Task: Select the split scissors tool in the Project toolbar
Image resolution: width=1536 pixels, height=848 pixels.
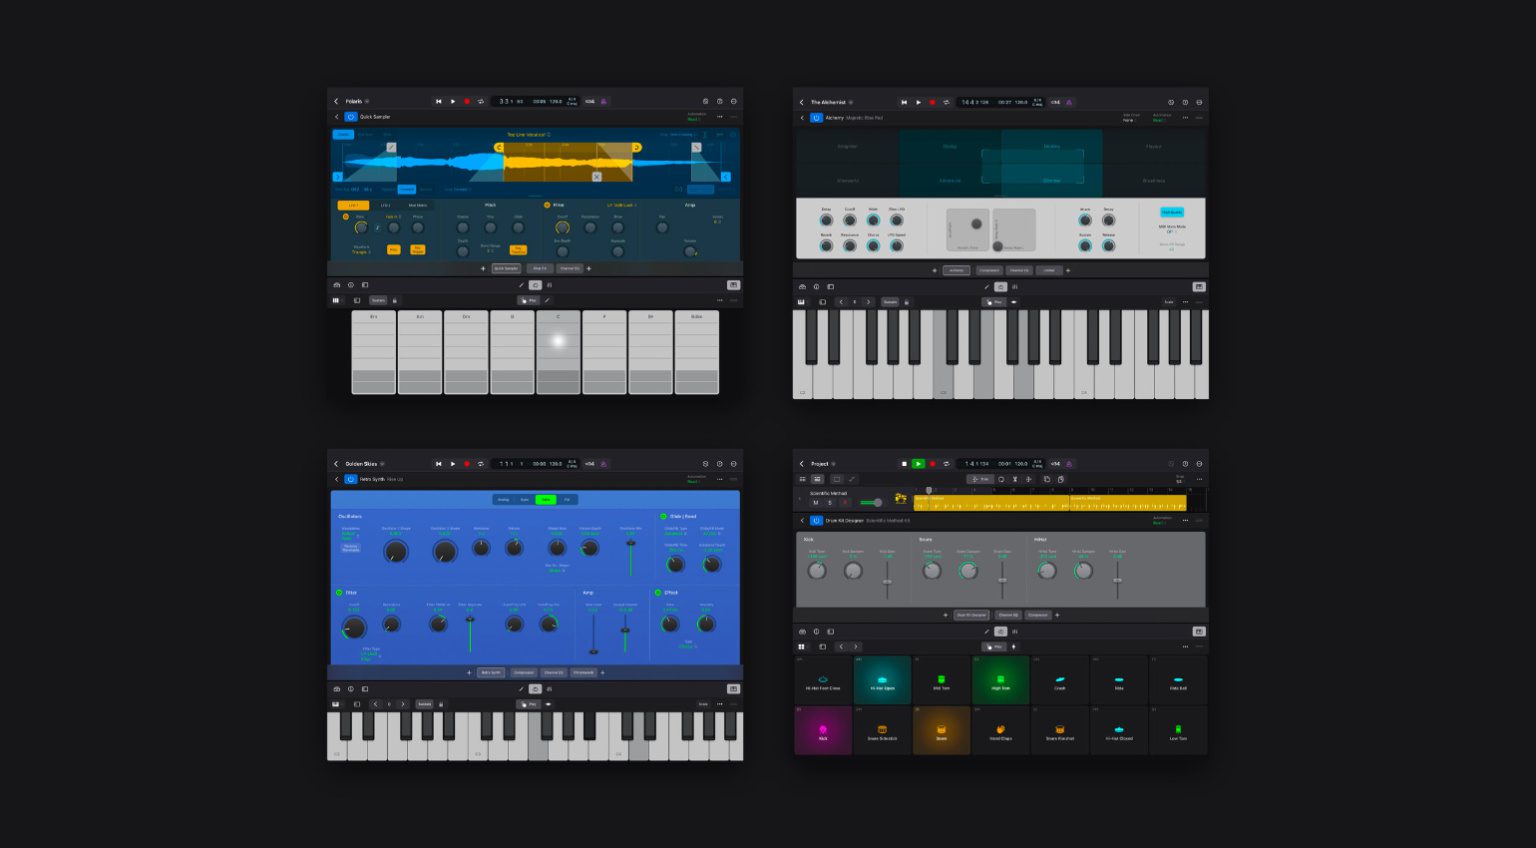Action: [1014, 479]
